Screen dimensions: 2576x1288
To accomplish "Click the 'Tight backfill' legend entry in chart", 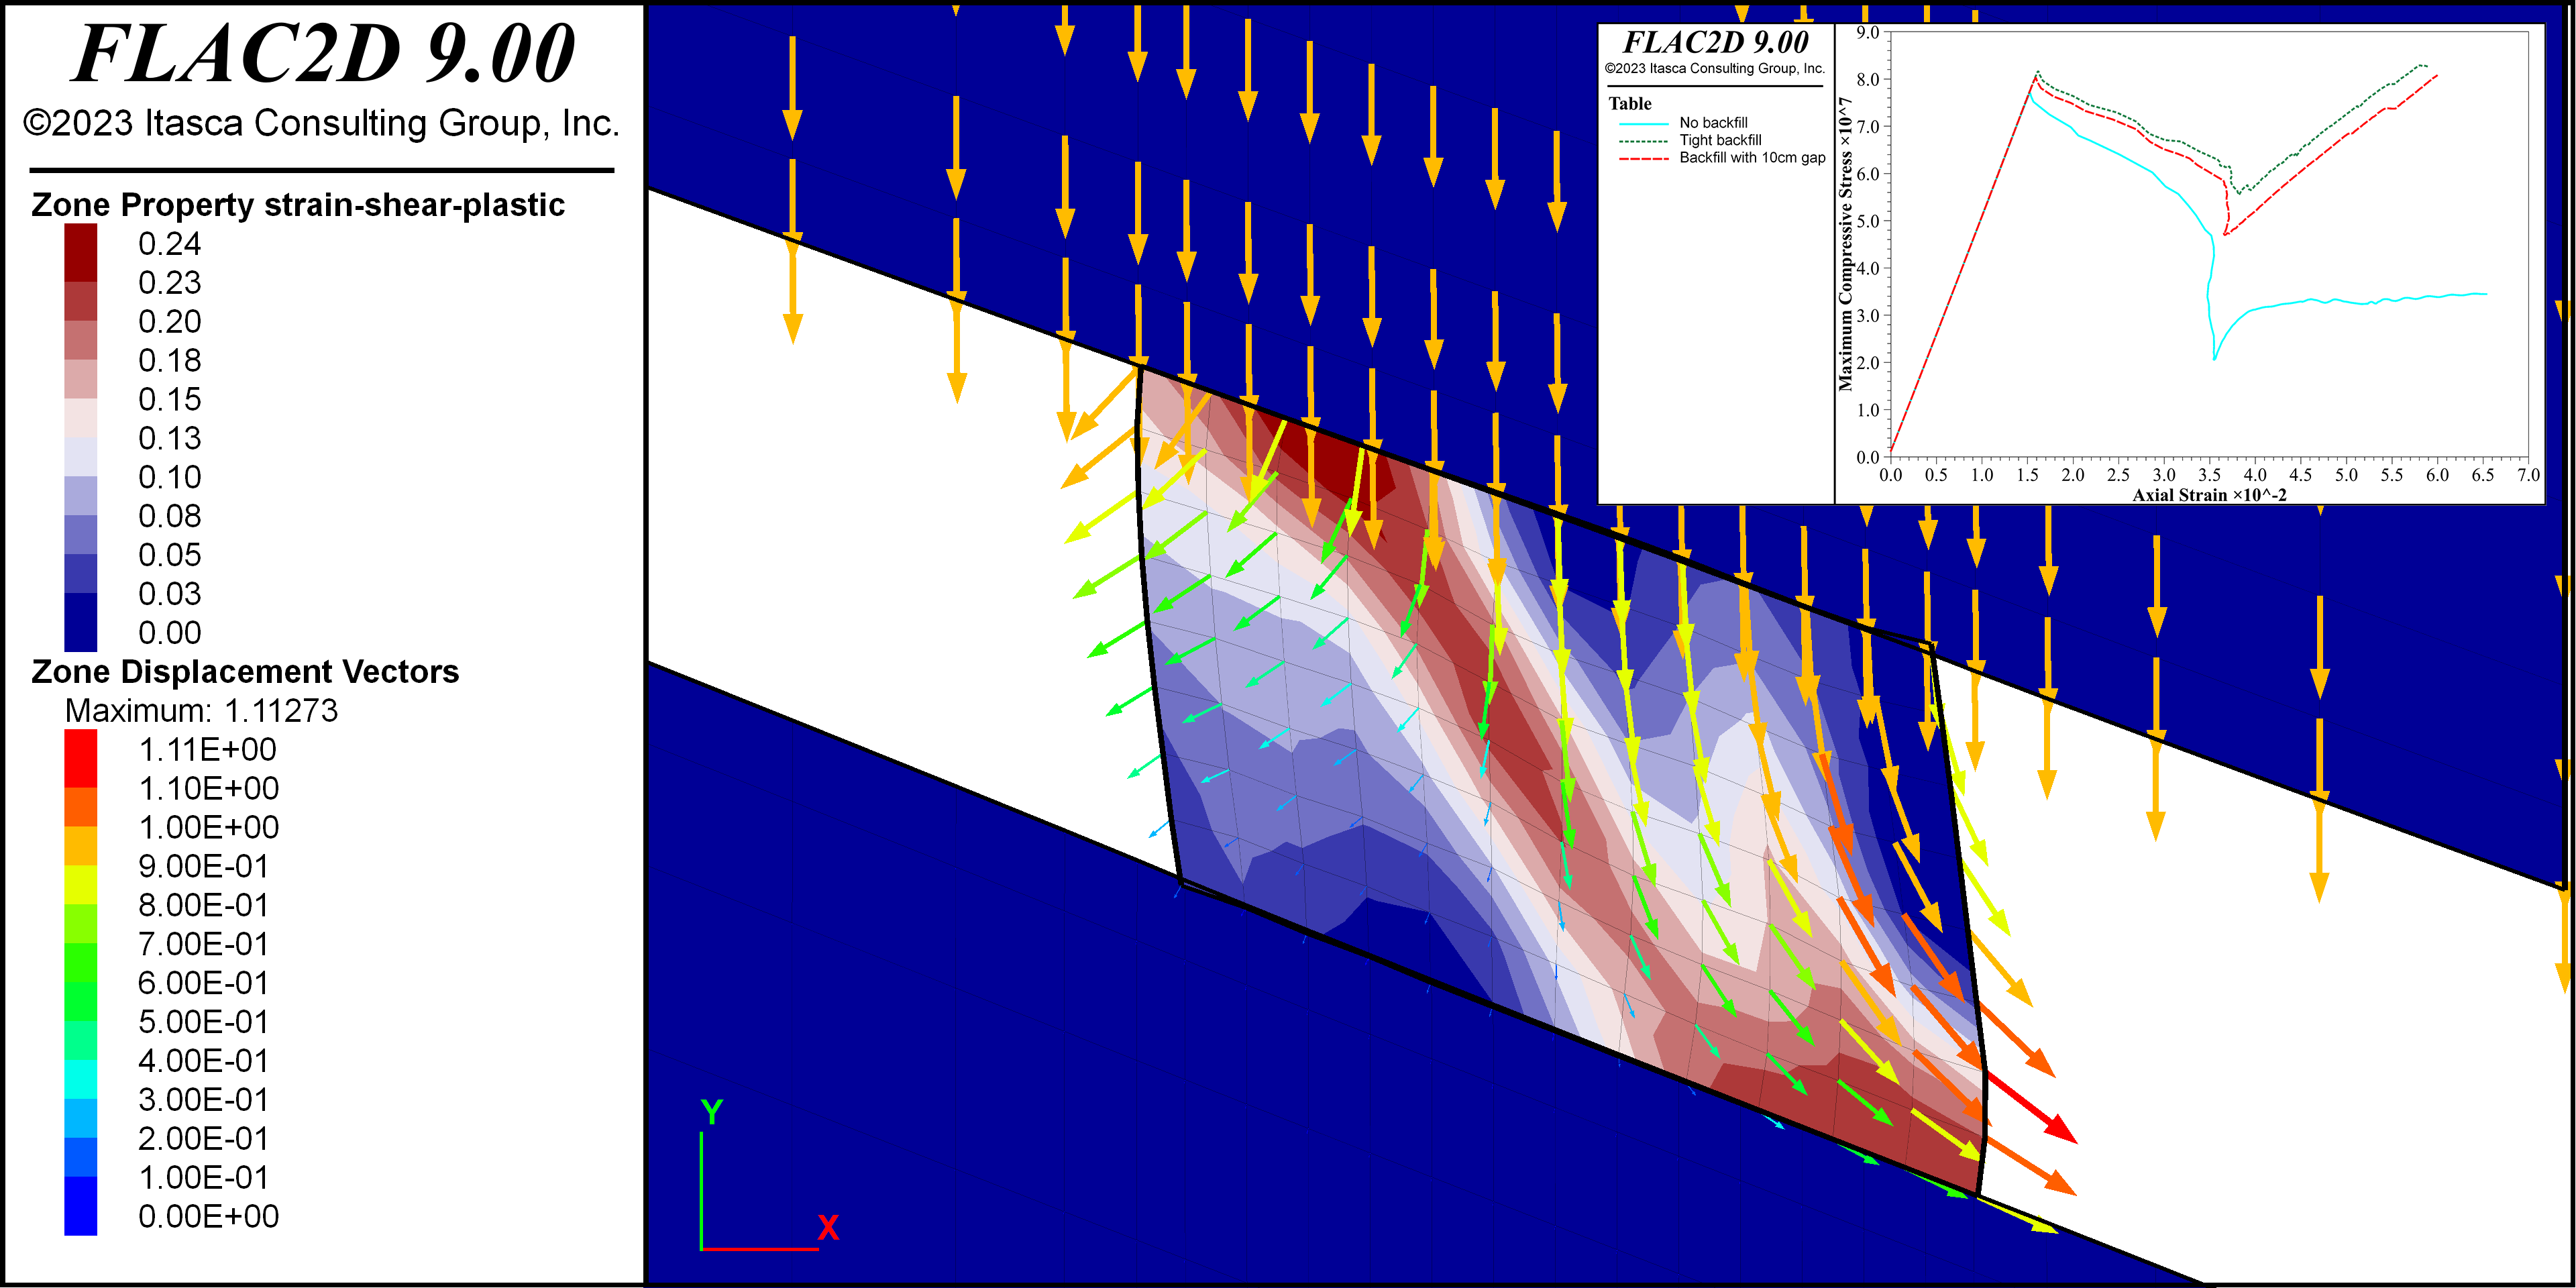I will point(1720,140).
